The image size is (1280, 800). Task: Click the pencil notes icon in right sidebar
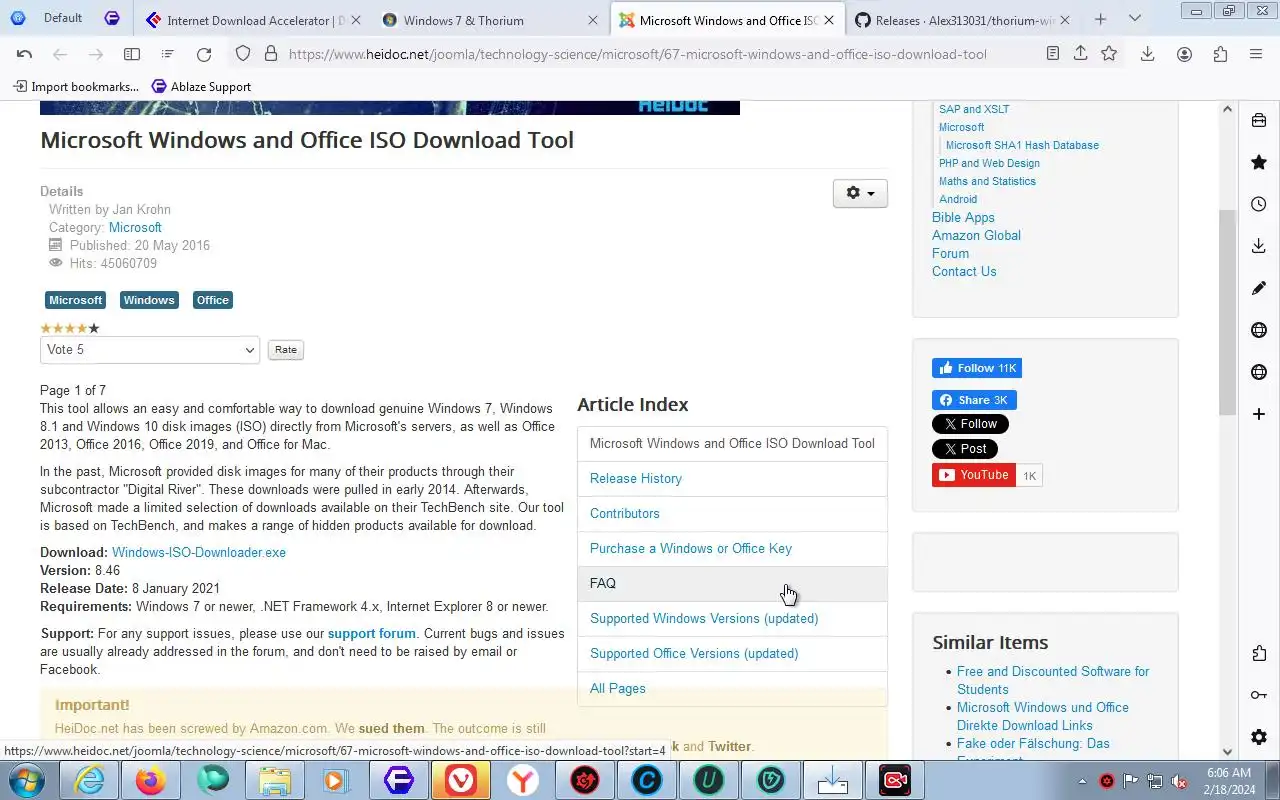pyautogui.click(x=1259, y=288)
